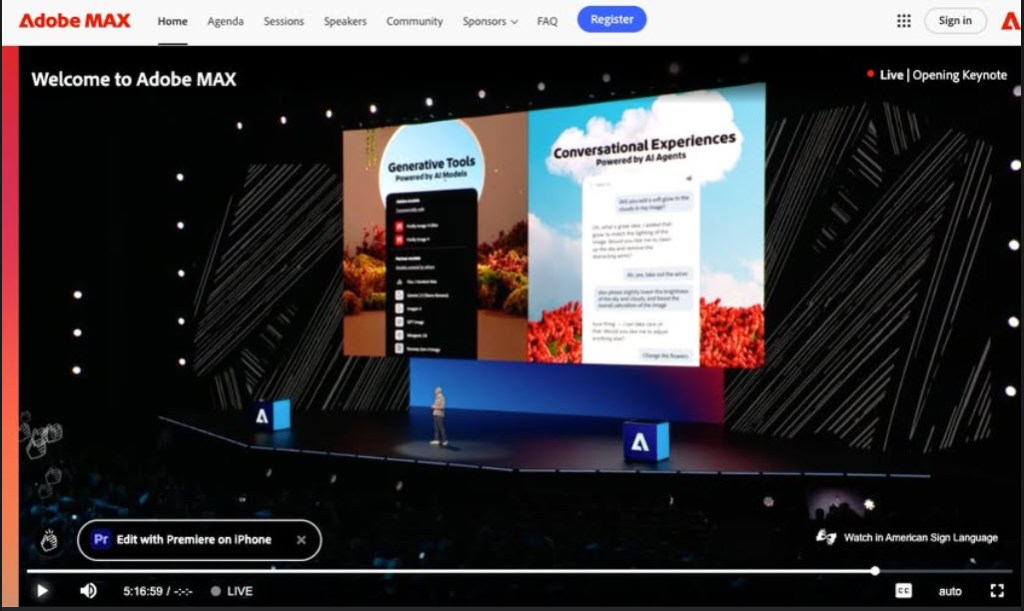The width and height of the screenshot is (1024, 611).
Task: Click the video progress bar handle
Action: coord(875,571)
